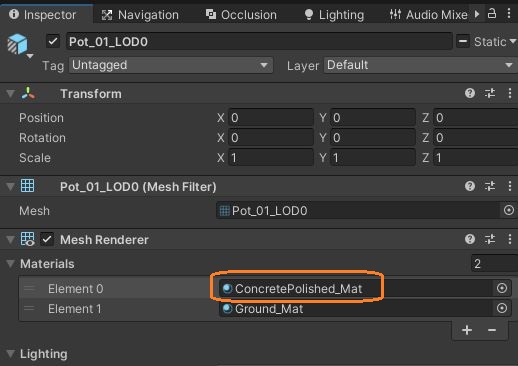Image resolution: width=518 pixels, height=366 pixels.
Task: Collapse the Transform component
Action: click(x=10, y=94)
